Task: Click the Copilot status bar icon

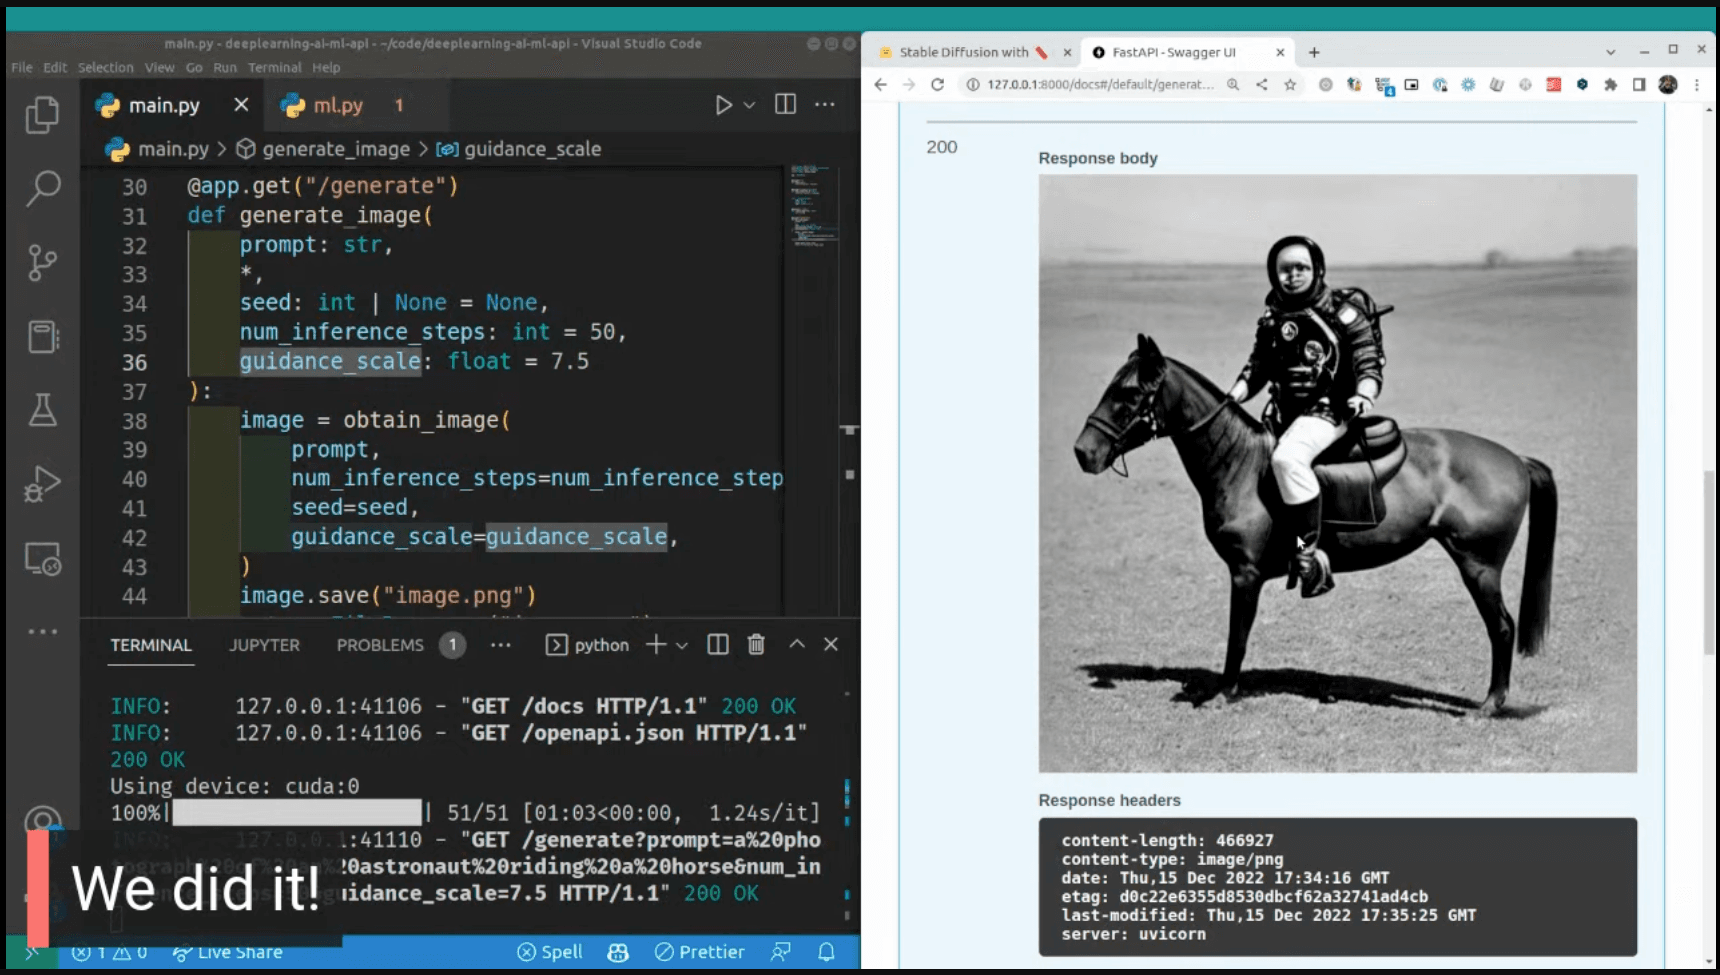Action: click(618, 952)
